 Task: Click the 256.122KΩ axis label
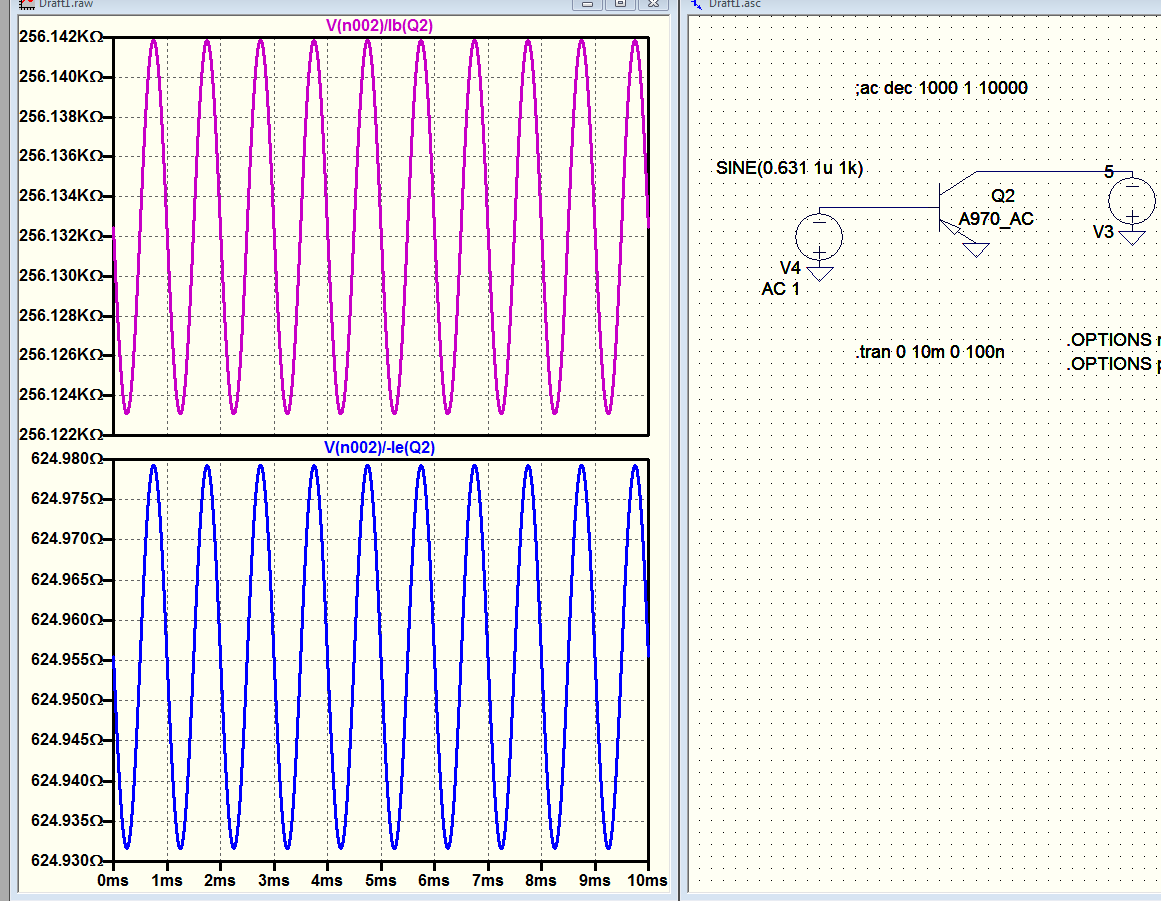[x=61, y=434]
